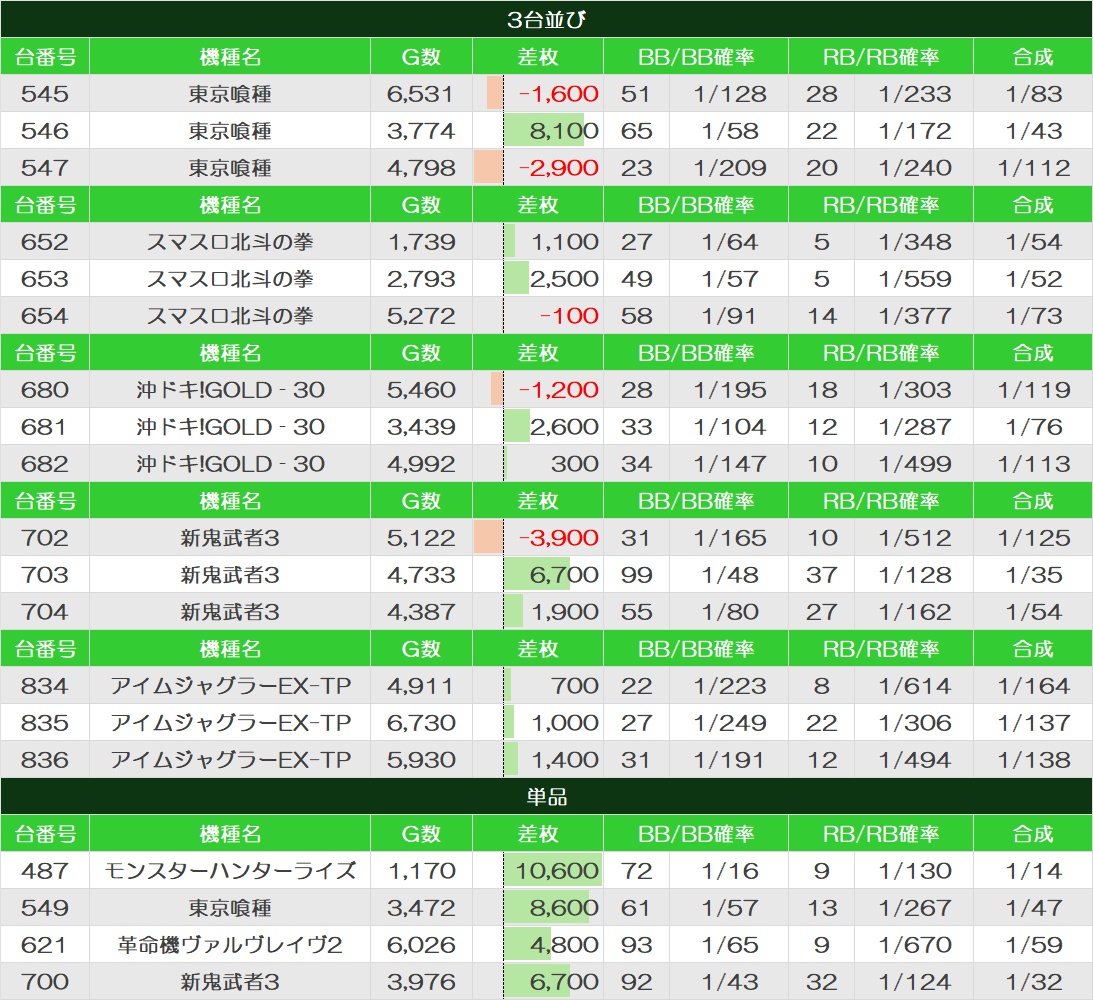Screen dimensions: 1093x1000
Task: Click the -2,900 difference value
Action: tap(558, 167)
